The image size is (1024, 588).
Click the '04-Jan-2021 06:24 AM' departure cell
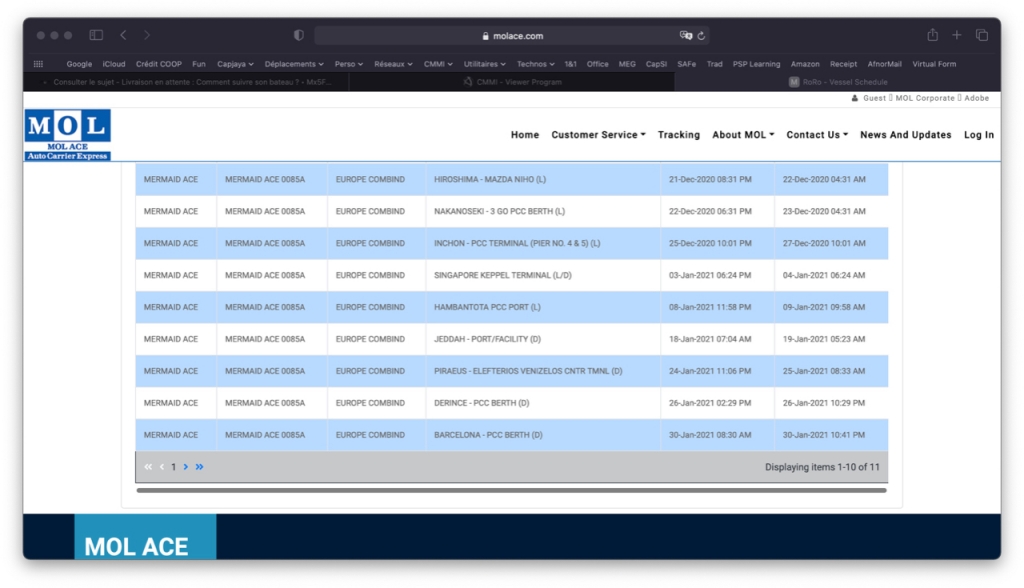coord(831,275)
